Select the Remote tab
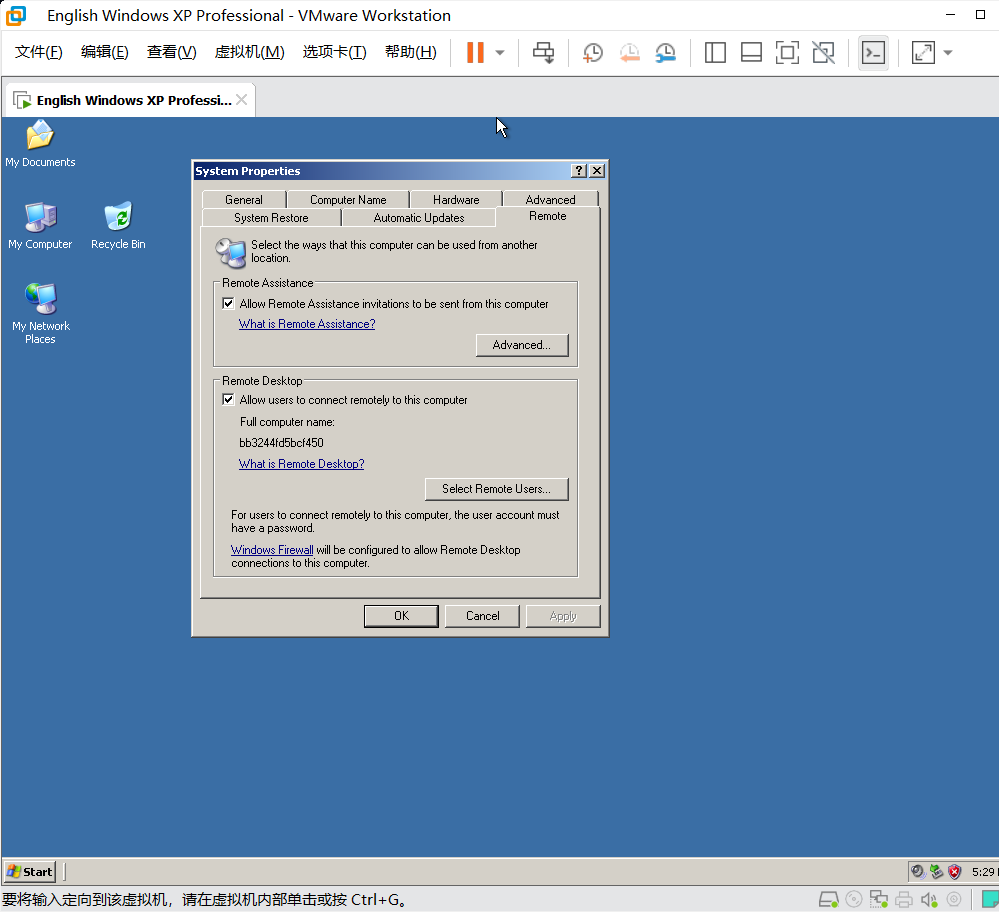This screenshot has height=912, width=999. pyautogui.click(x=548, y=216)
